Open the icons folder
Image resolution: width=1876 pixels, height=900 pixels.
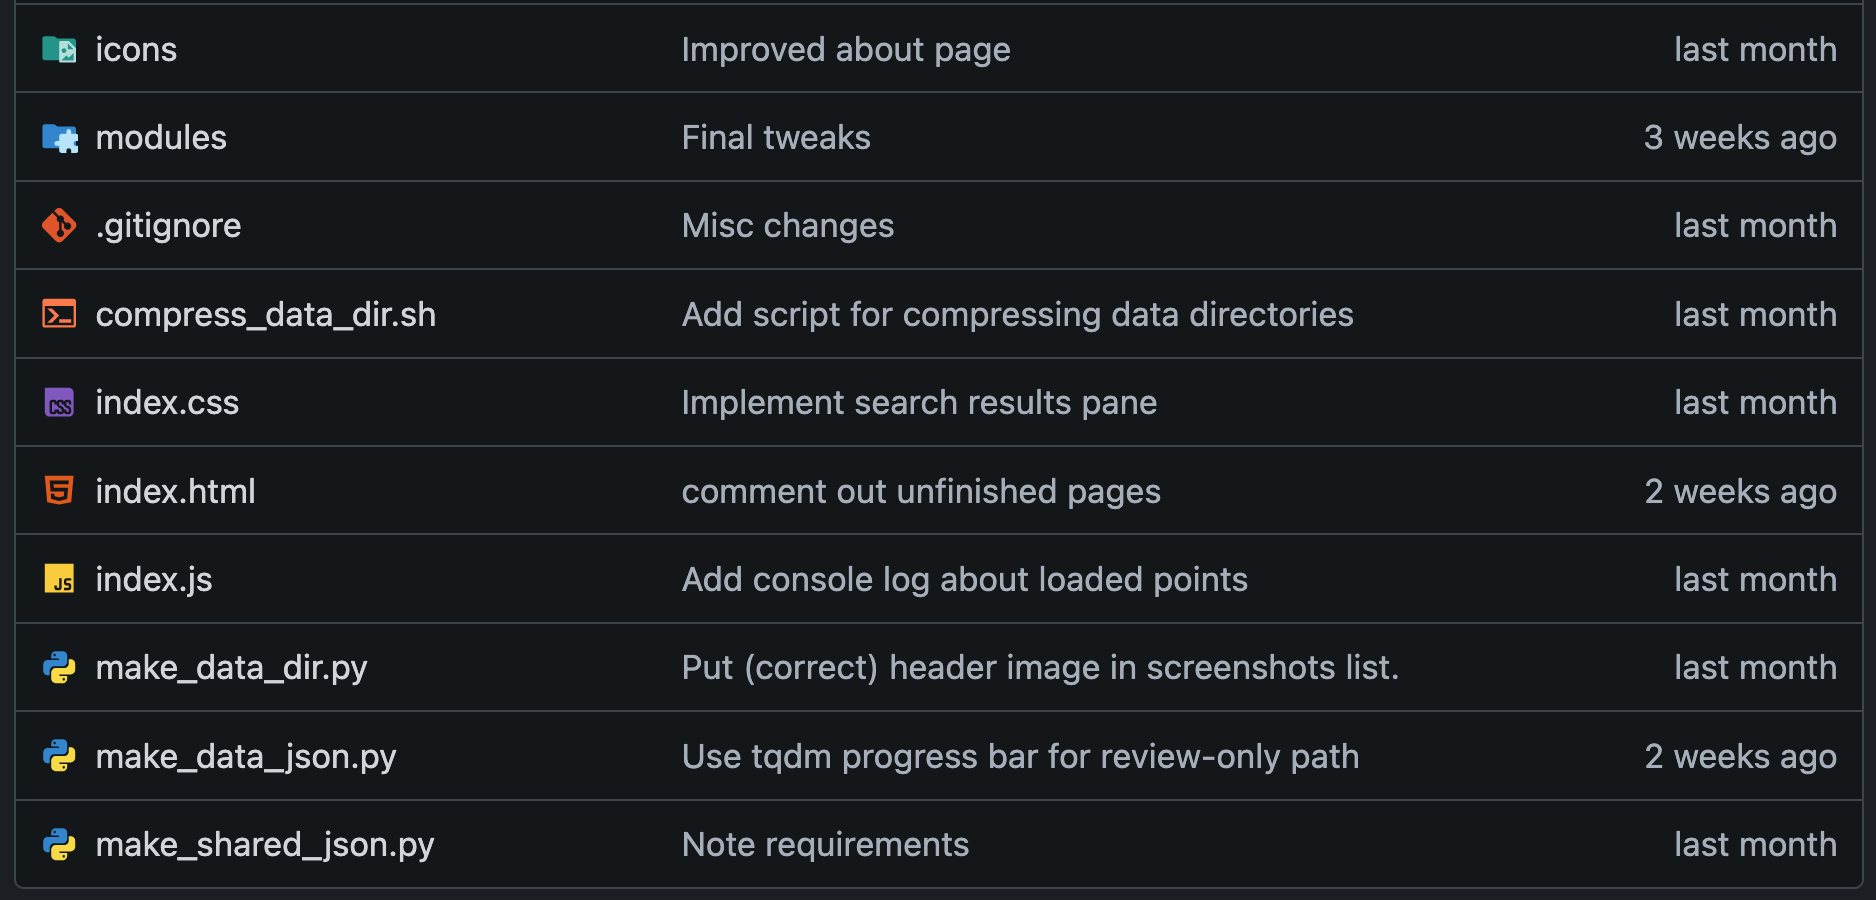tap(136, 49)
